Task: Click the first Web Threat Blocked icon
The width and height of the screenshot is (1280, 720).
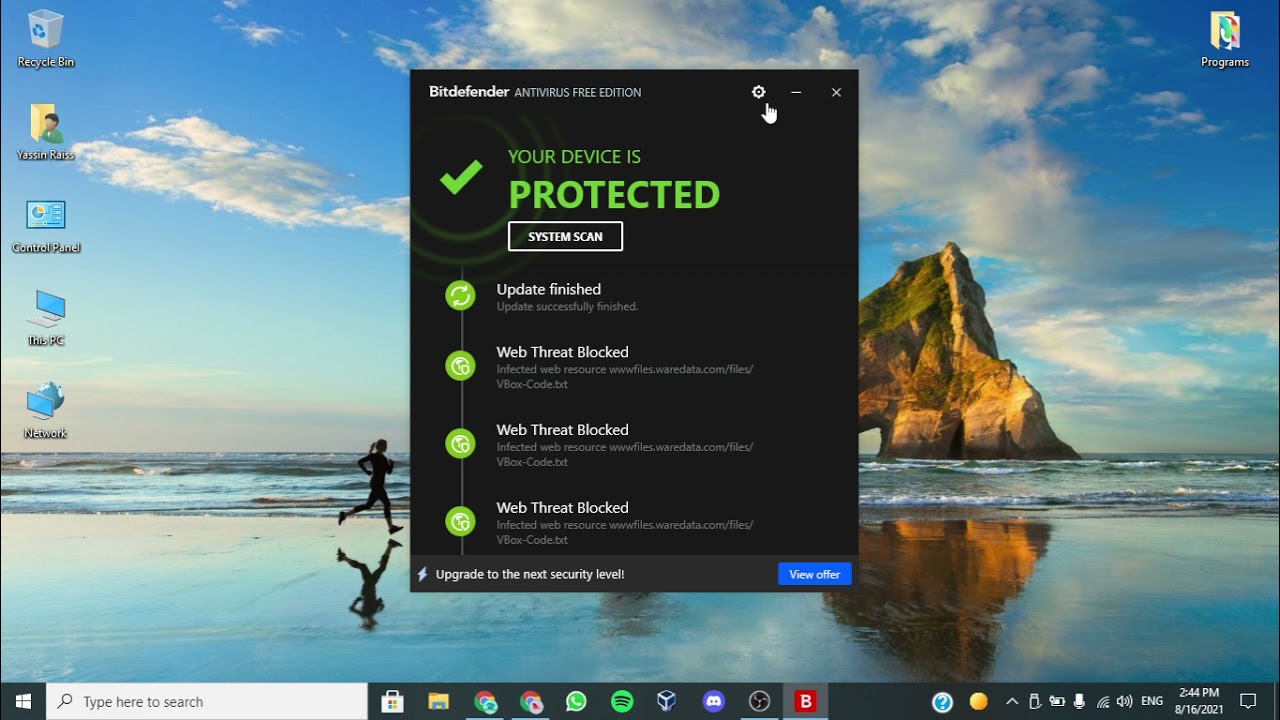Action: click(x=460, y=366)
